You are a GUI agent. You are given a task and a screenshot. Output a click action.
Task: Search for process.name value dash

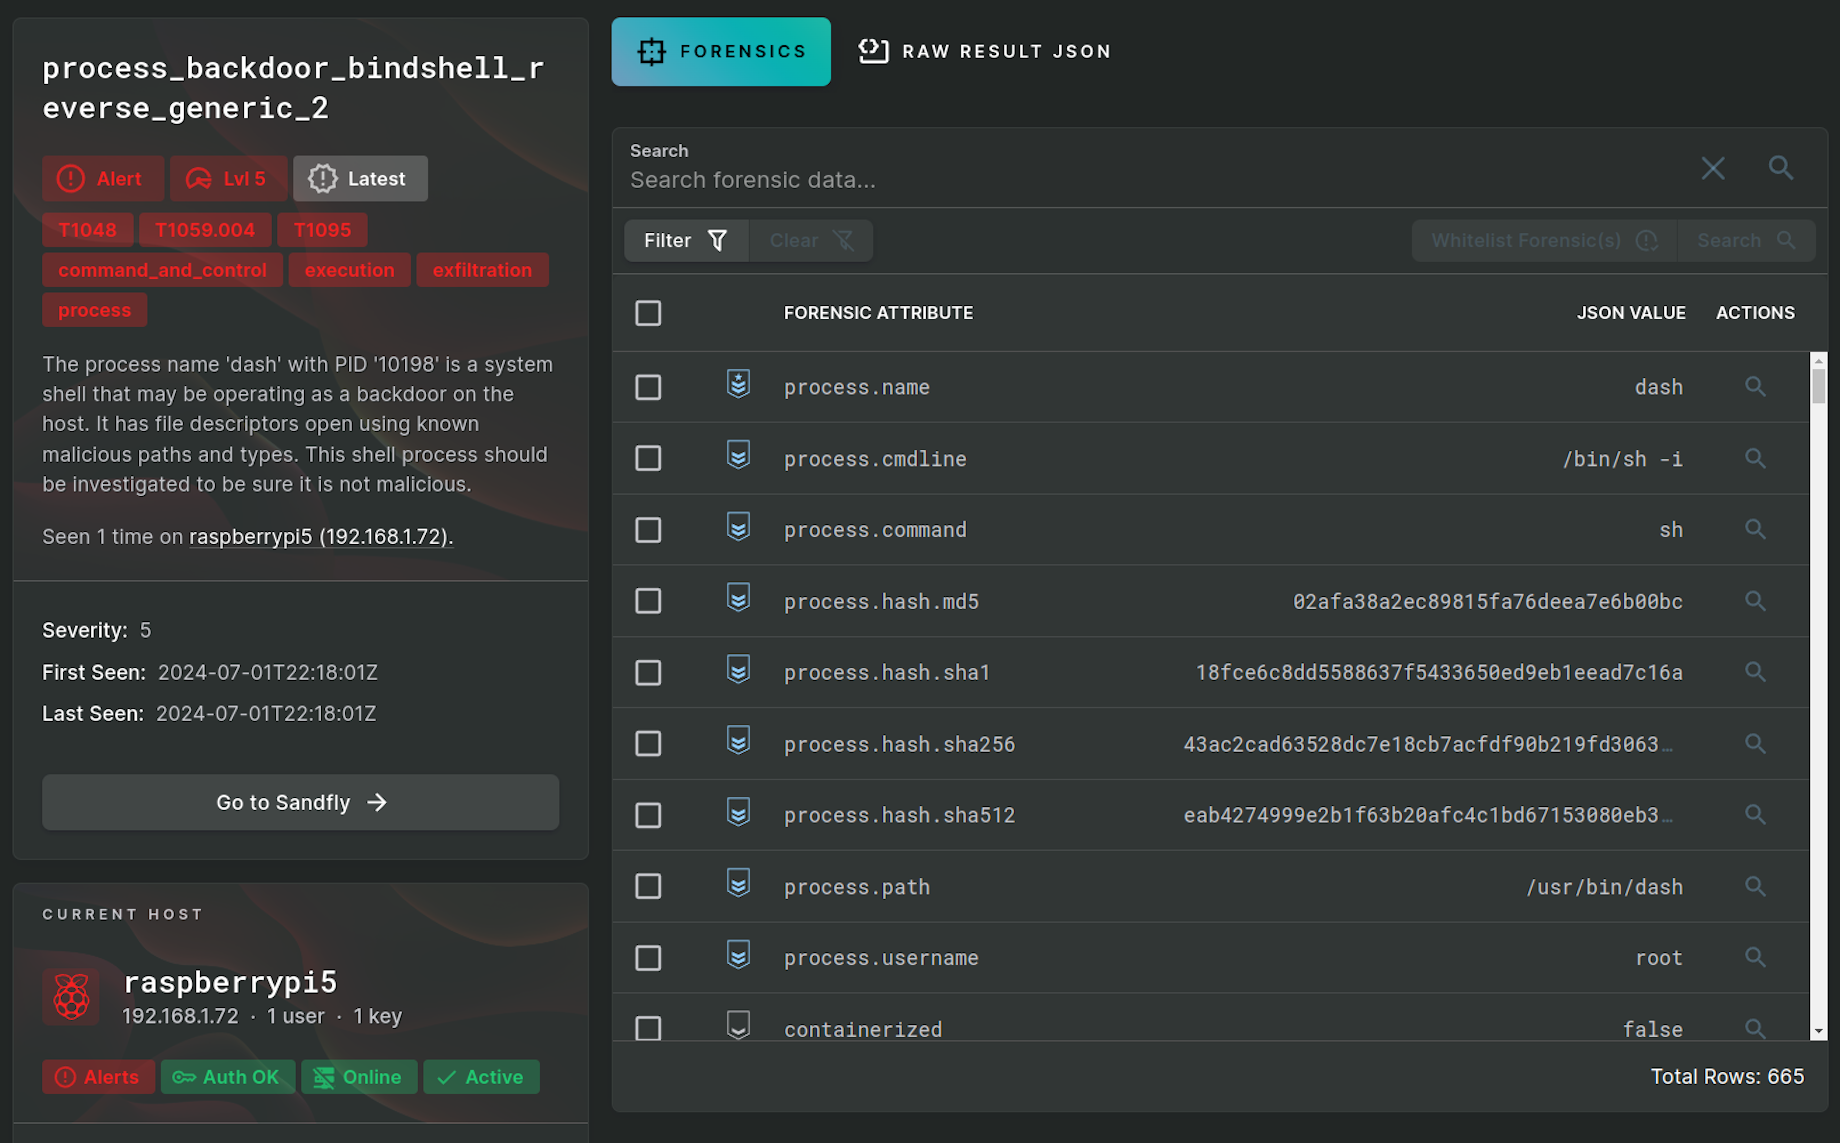point(1755,387)
